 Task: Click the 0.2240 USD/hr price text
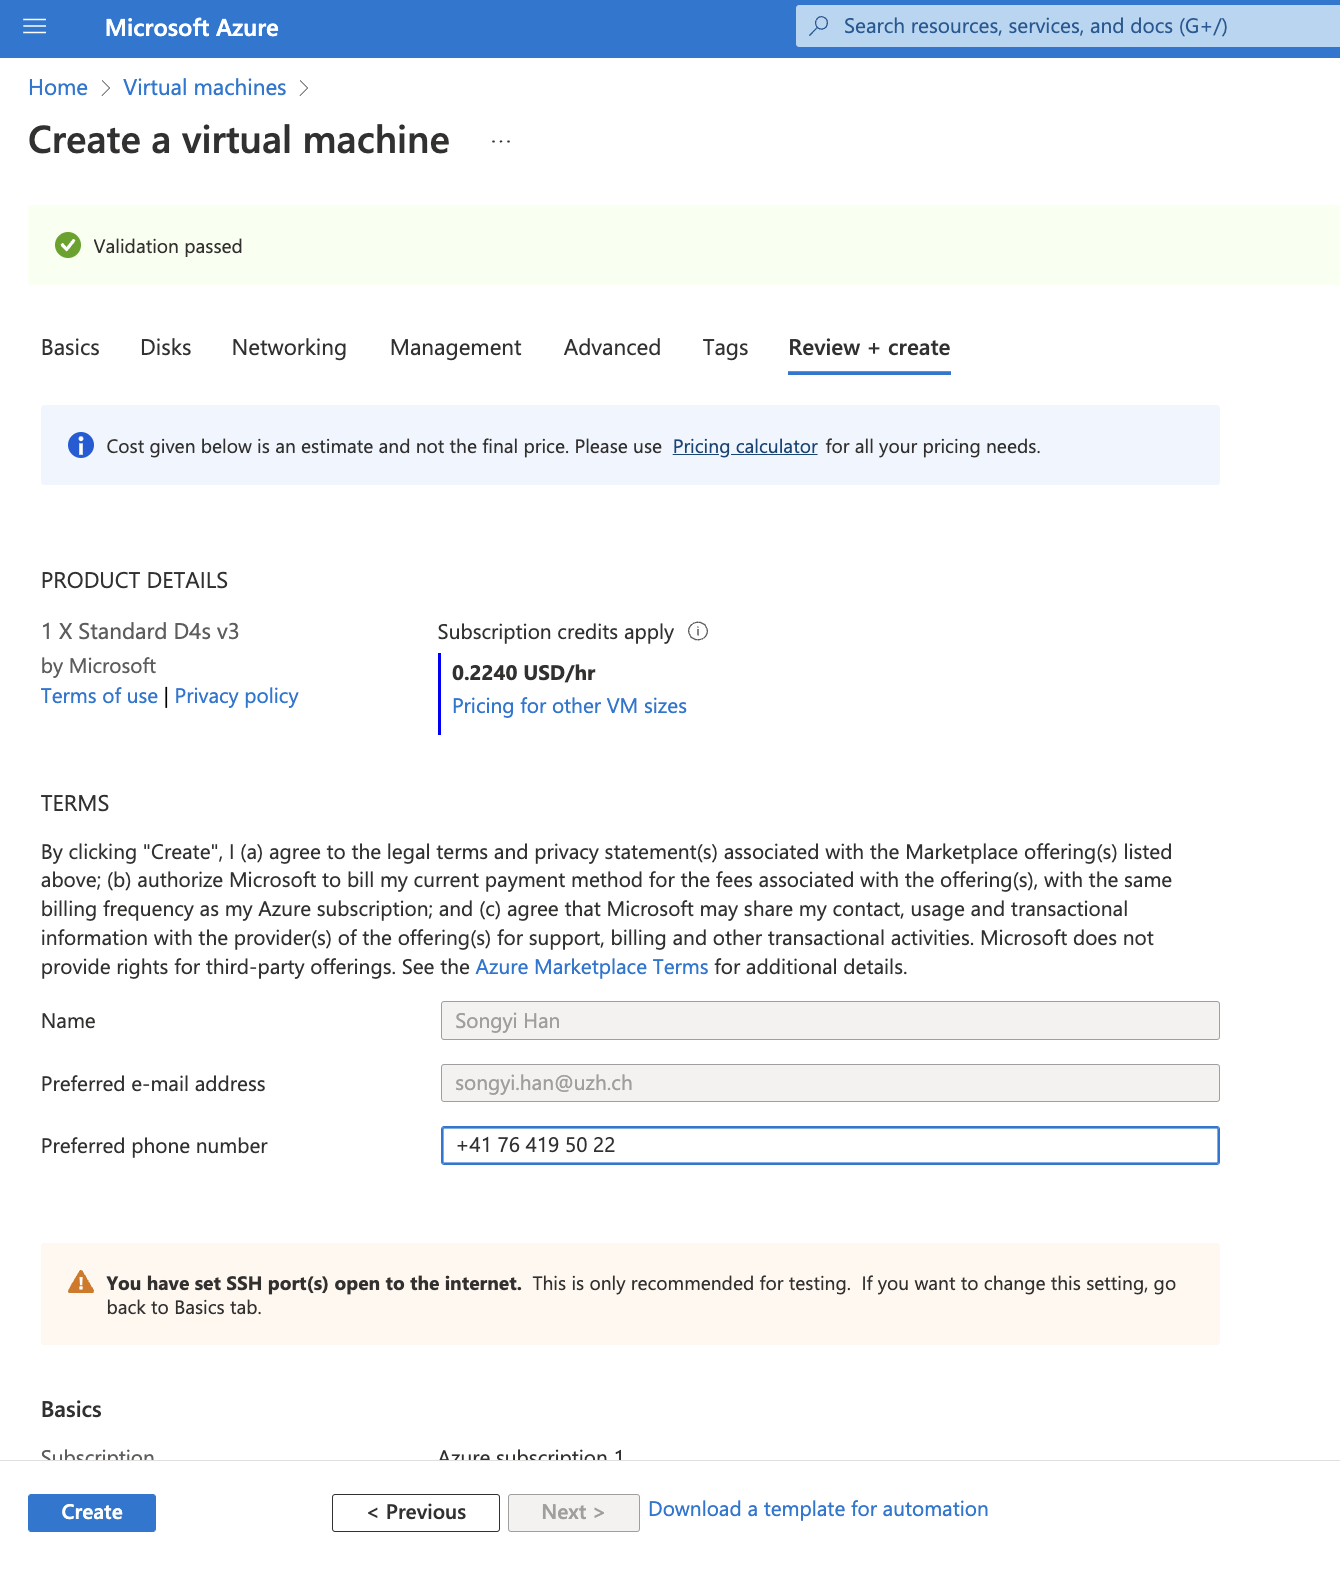(523, 673)
